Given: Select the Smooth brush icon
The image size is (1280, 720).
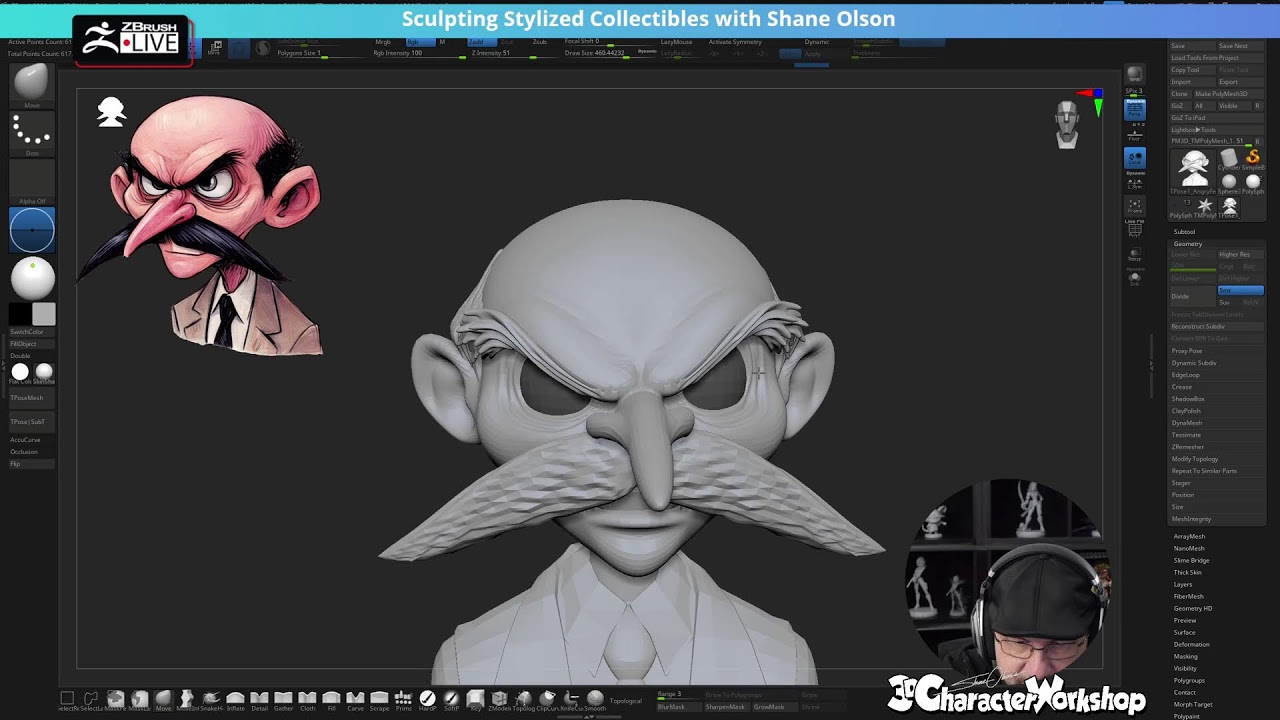Looking at the screenshot, I should (x=595, y=699).
